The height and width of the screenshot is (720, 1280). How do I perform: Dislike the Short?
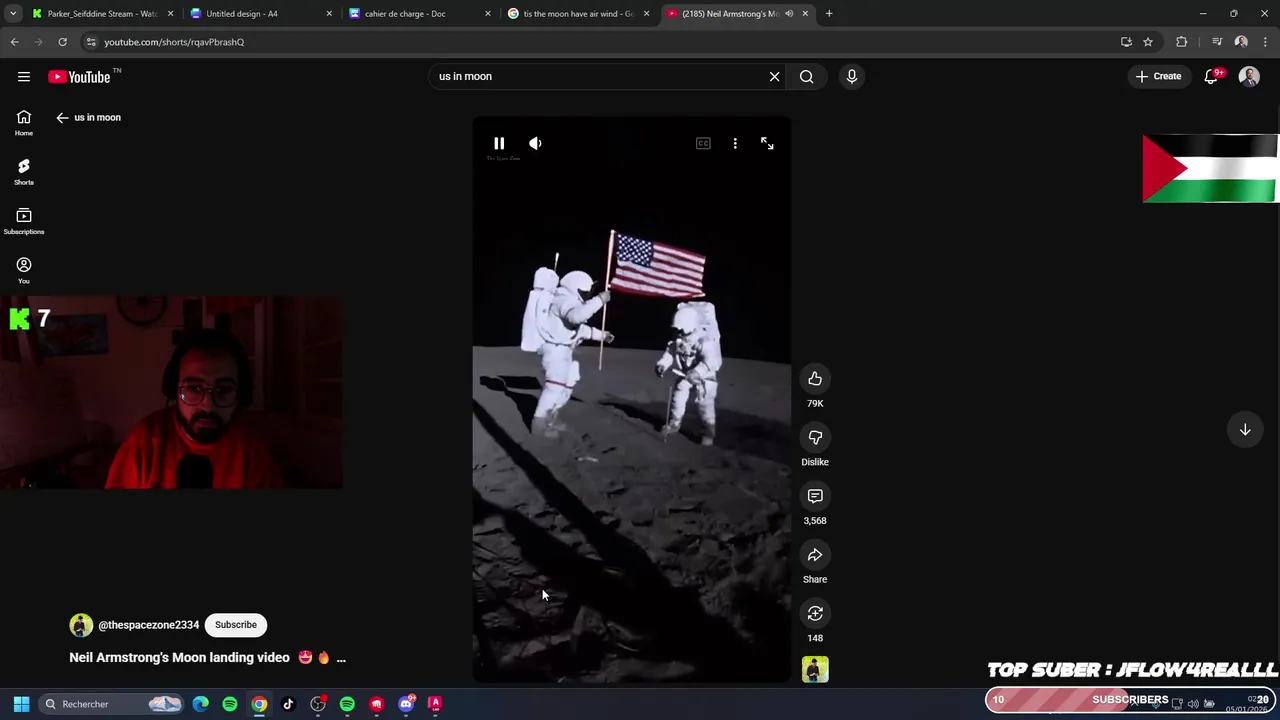tap(815, 437)
